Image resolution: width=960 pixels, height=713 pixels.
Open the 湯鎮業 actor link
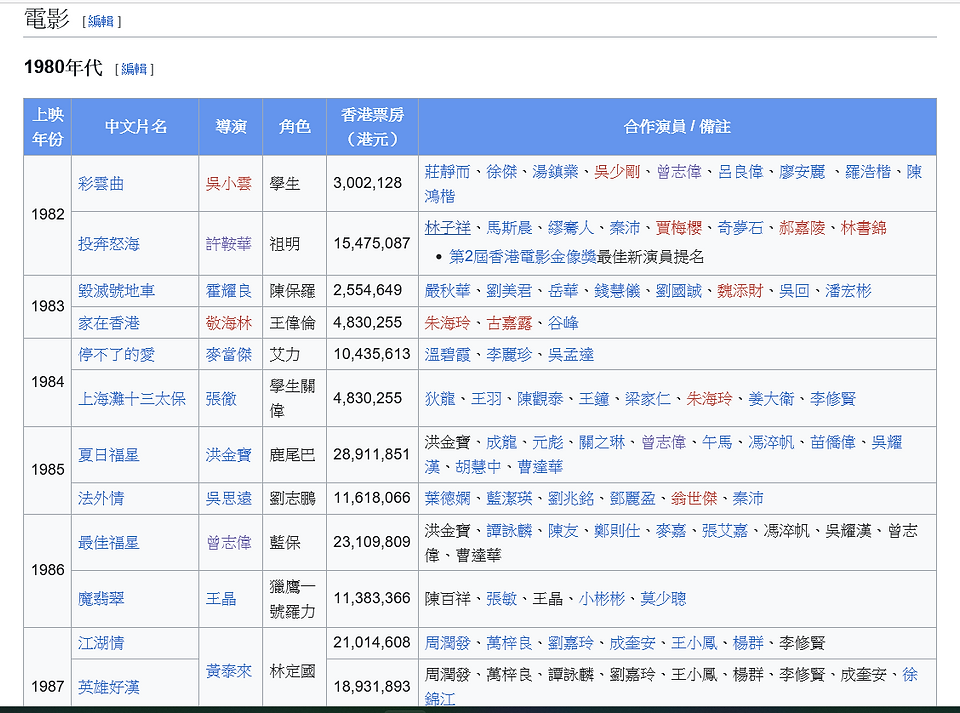coord(555,171)
